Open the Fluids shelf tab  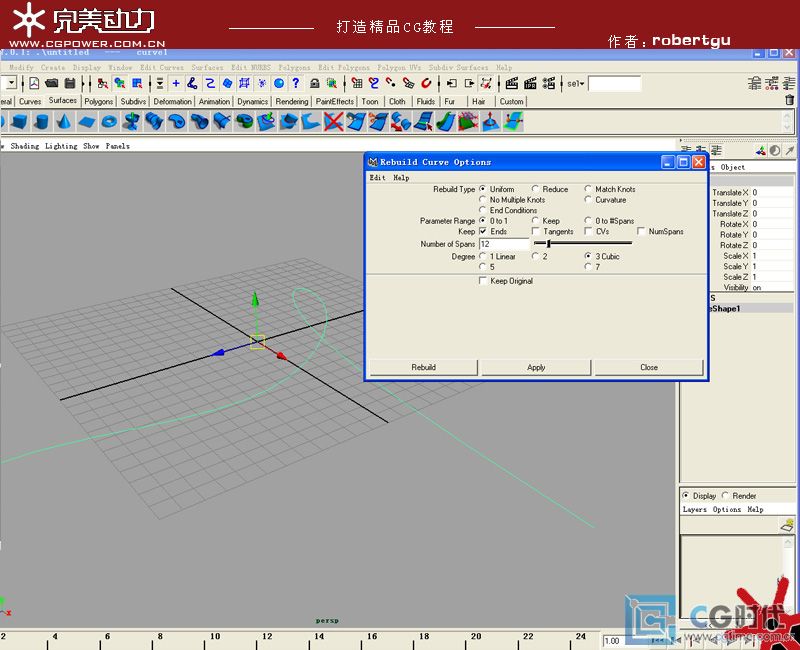(426, 102)
